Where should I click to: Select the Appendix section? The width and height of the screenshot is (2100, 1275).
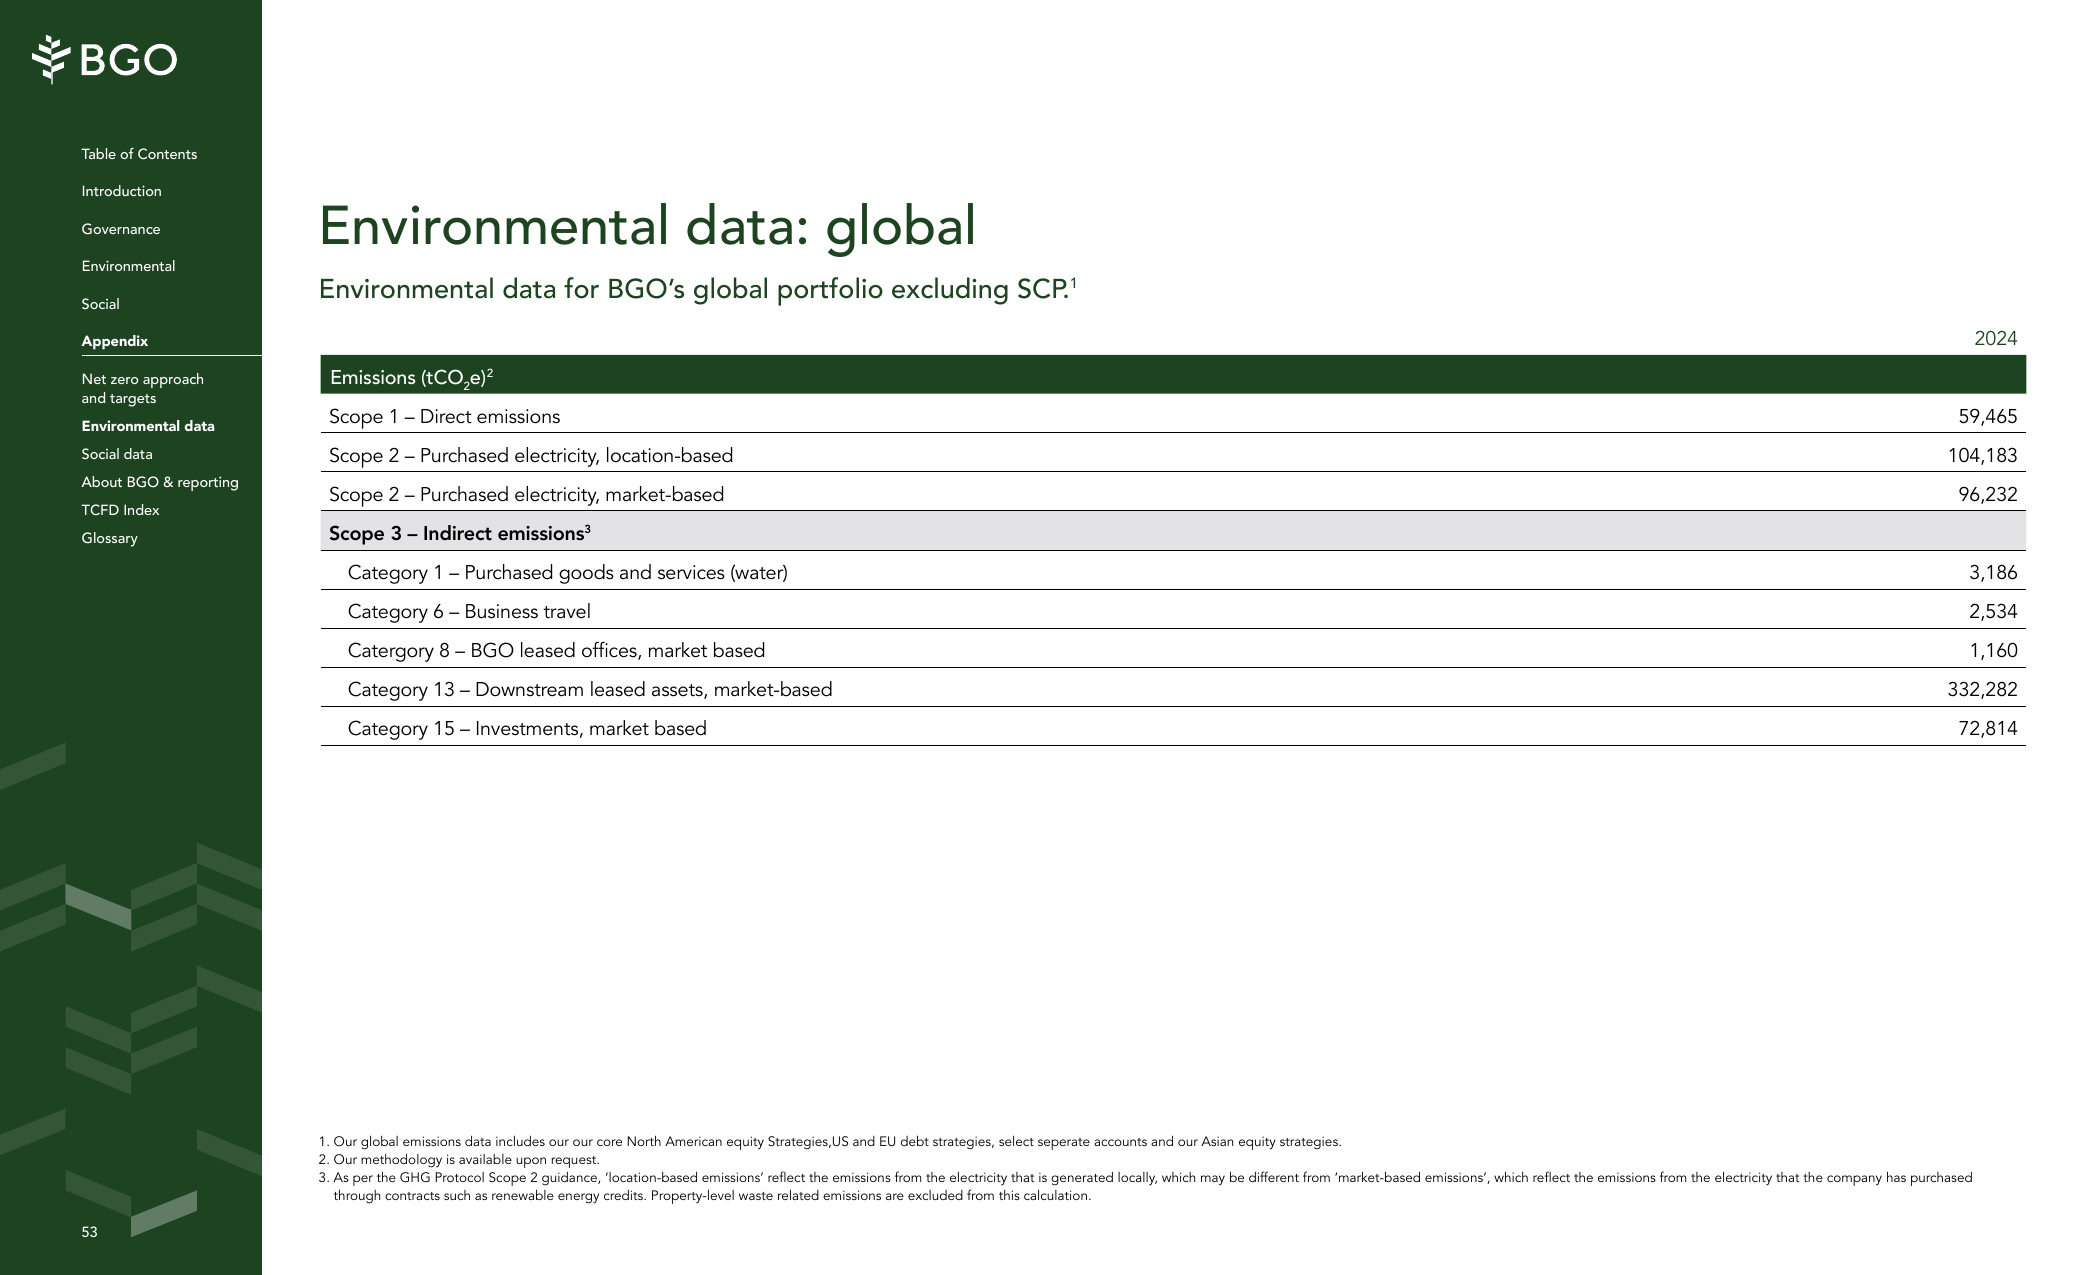coord(115,341)
